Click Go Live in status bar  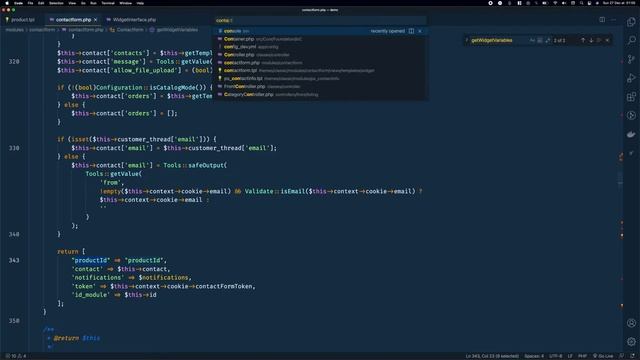tap(603, 356)
